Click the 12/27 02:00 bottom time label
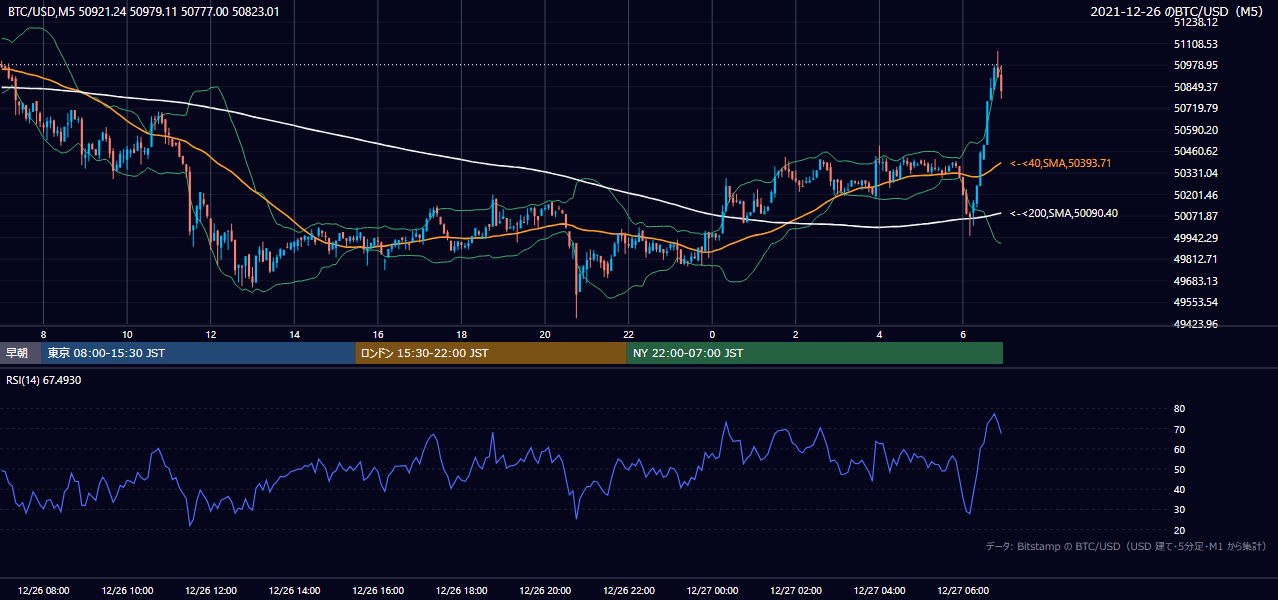 796,591
